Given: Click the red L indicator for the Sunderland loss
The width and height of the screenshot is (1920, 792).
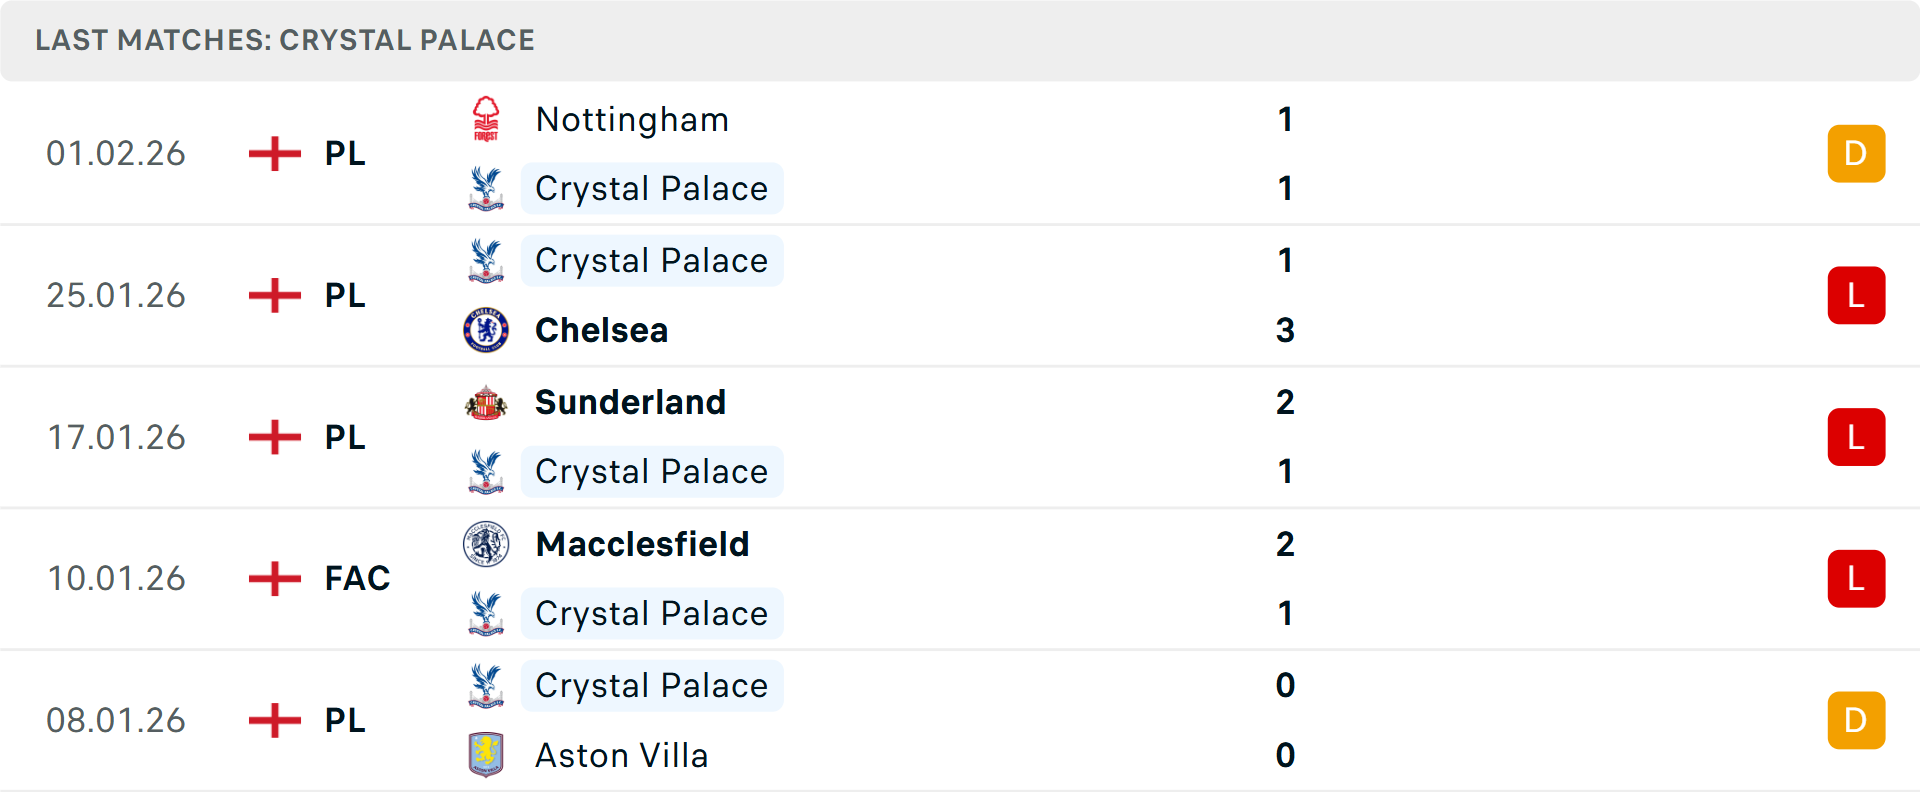Looking at the screenshot, I should (x=1856, y=437).
